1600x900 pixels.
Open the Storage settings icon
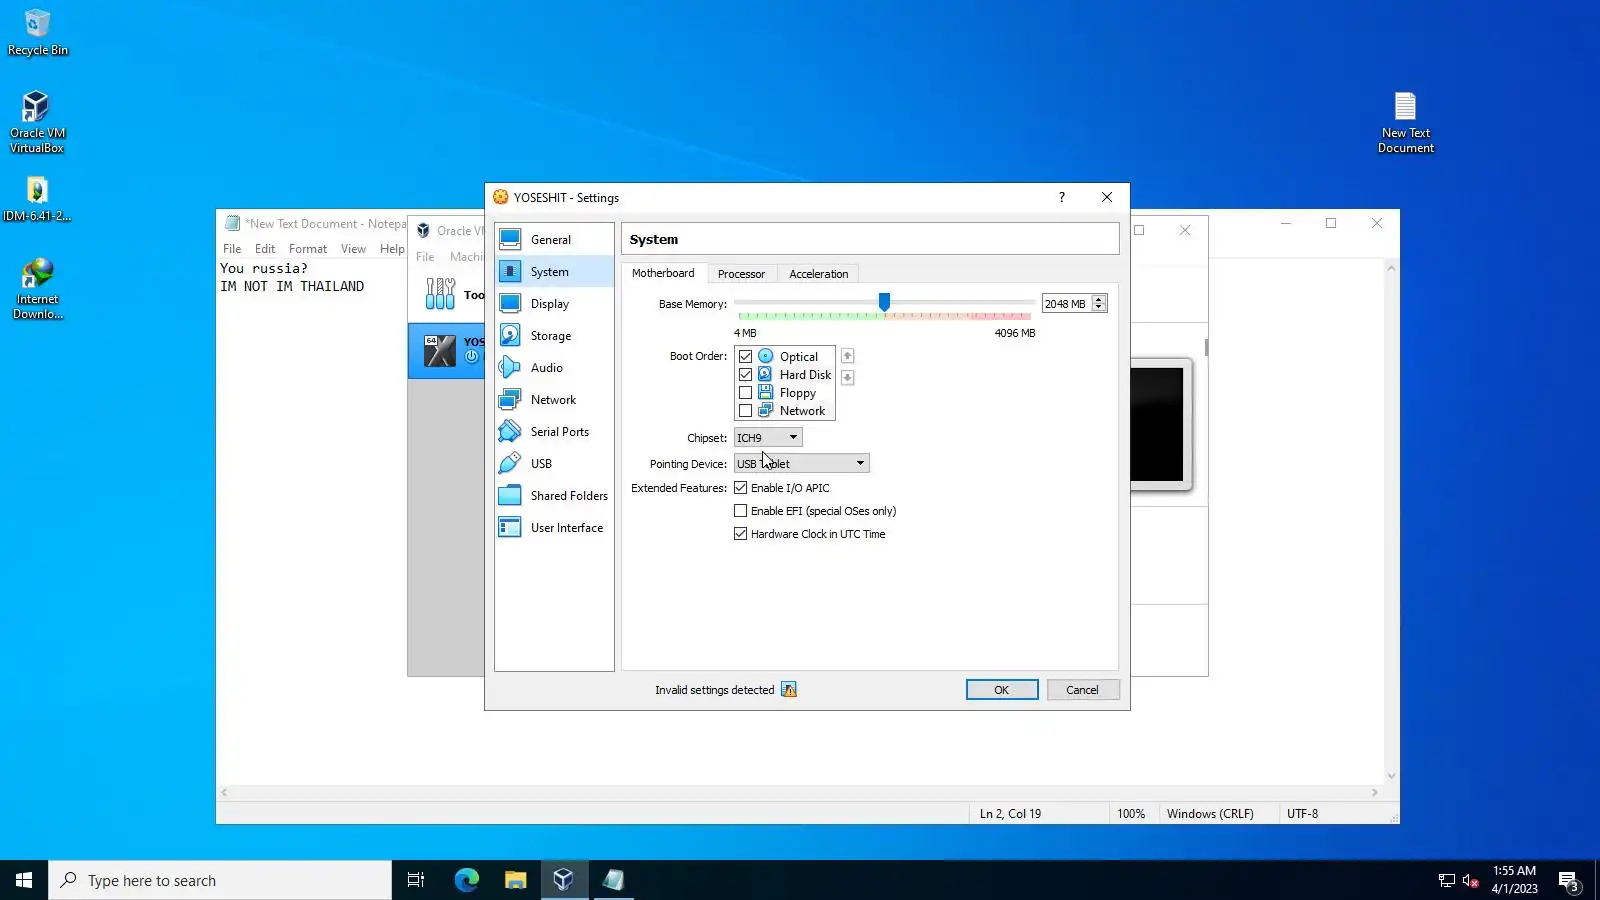click(x=510, y=335)
